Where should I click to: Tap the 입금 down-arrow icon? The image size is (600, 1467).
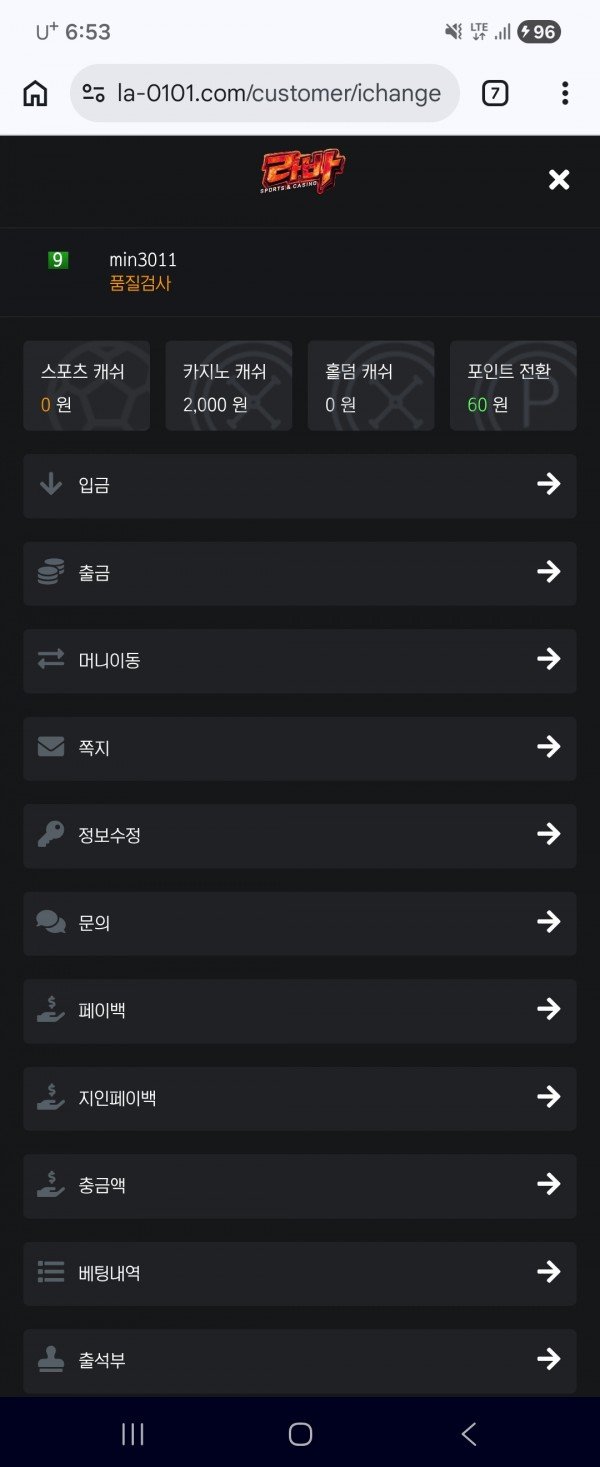(51, 485)
